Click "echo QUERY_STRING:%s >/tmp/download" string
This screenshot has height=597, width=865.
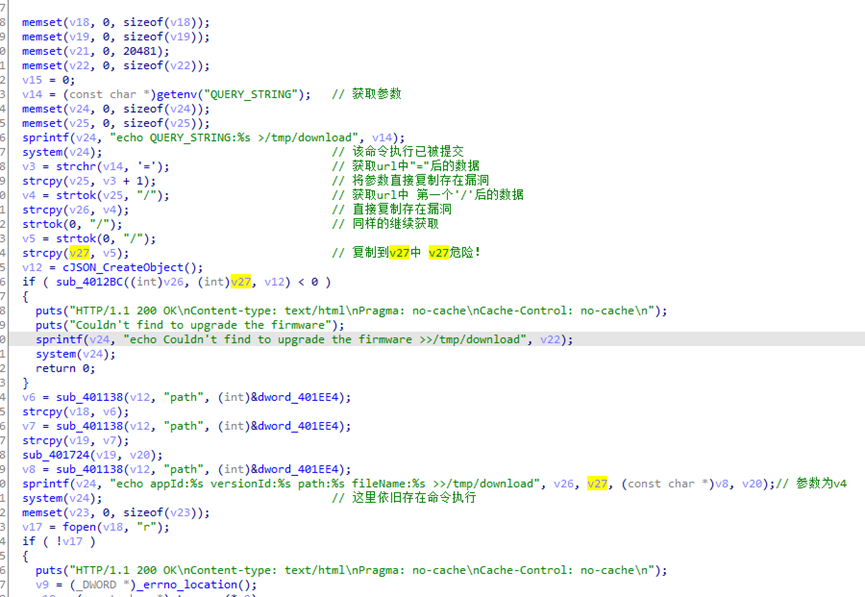[234, 138]
